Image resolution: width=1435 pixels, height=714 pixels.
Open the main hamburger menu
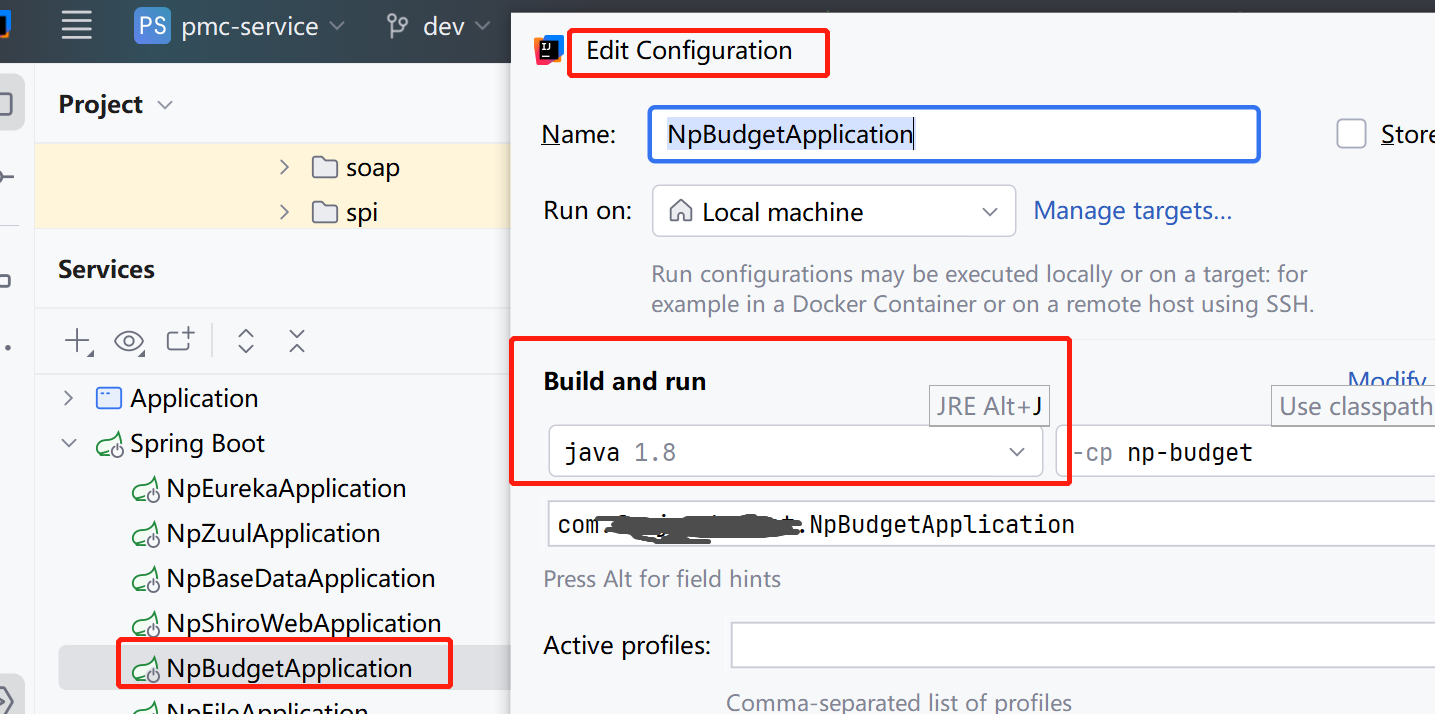tap(77, 26)
